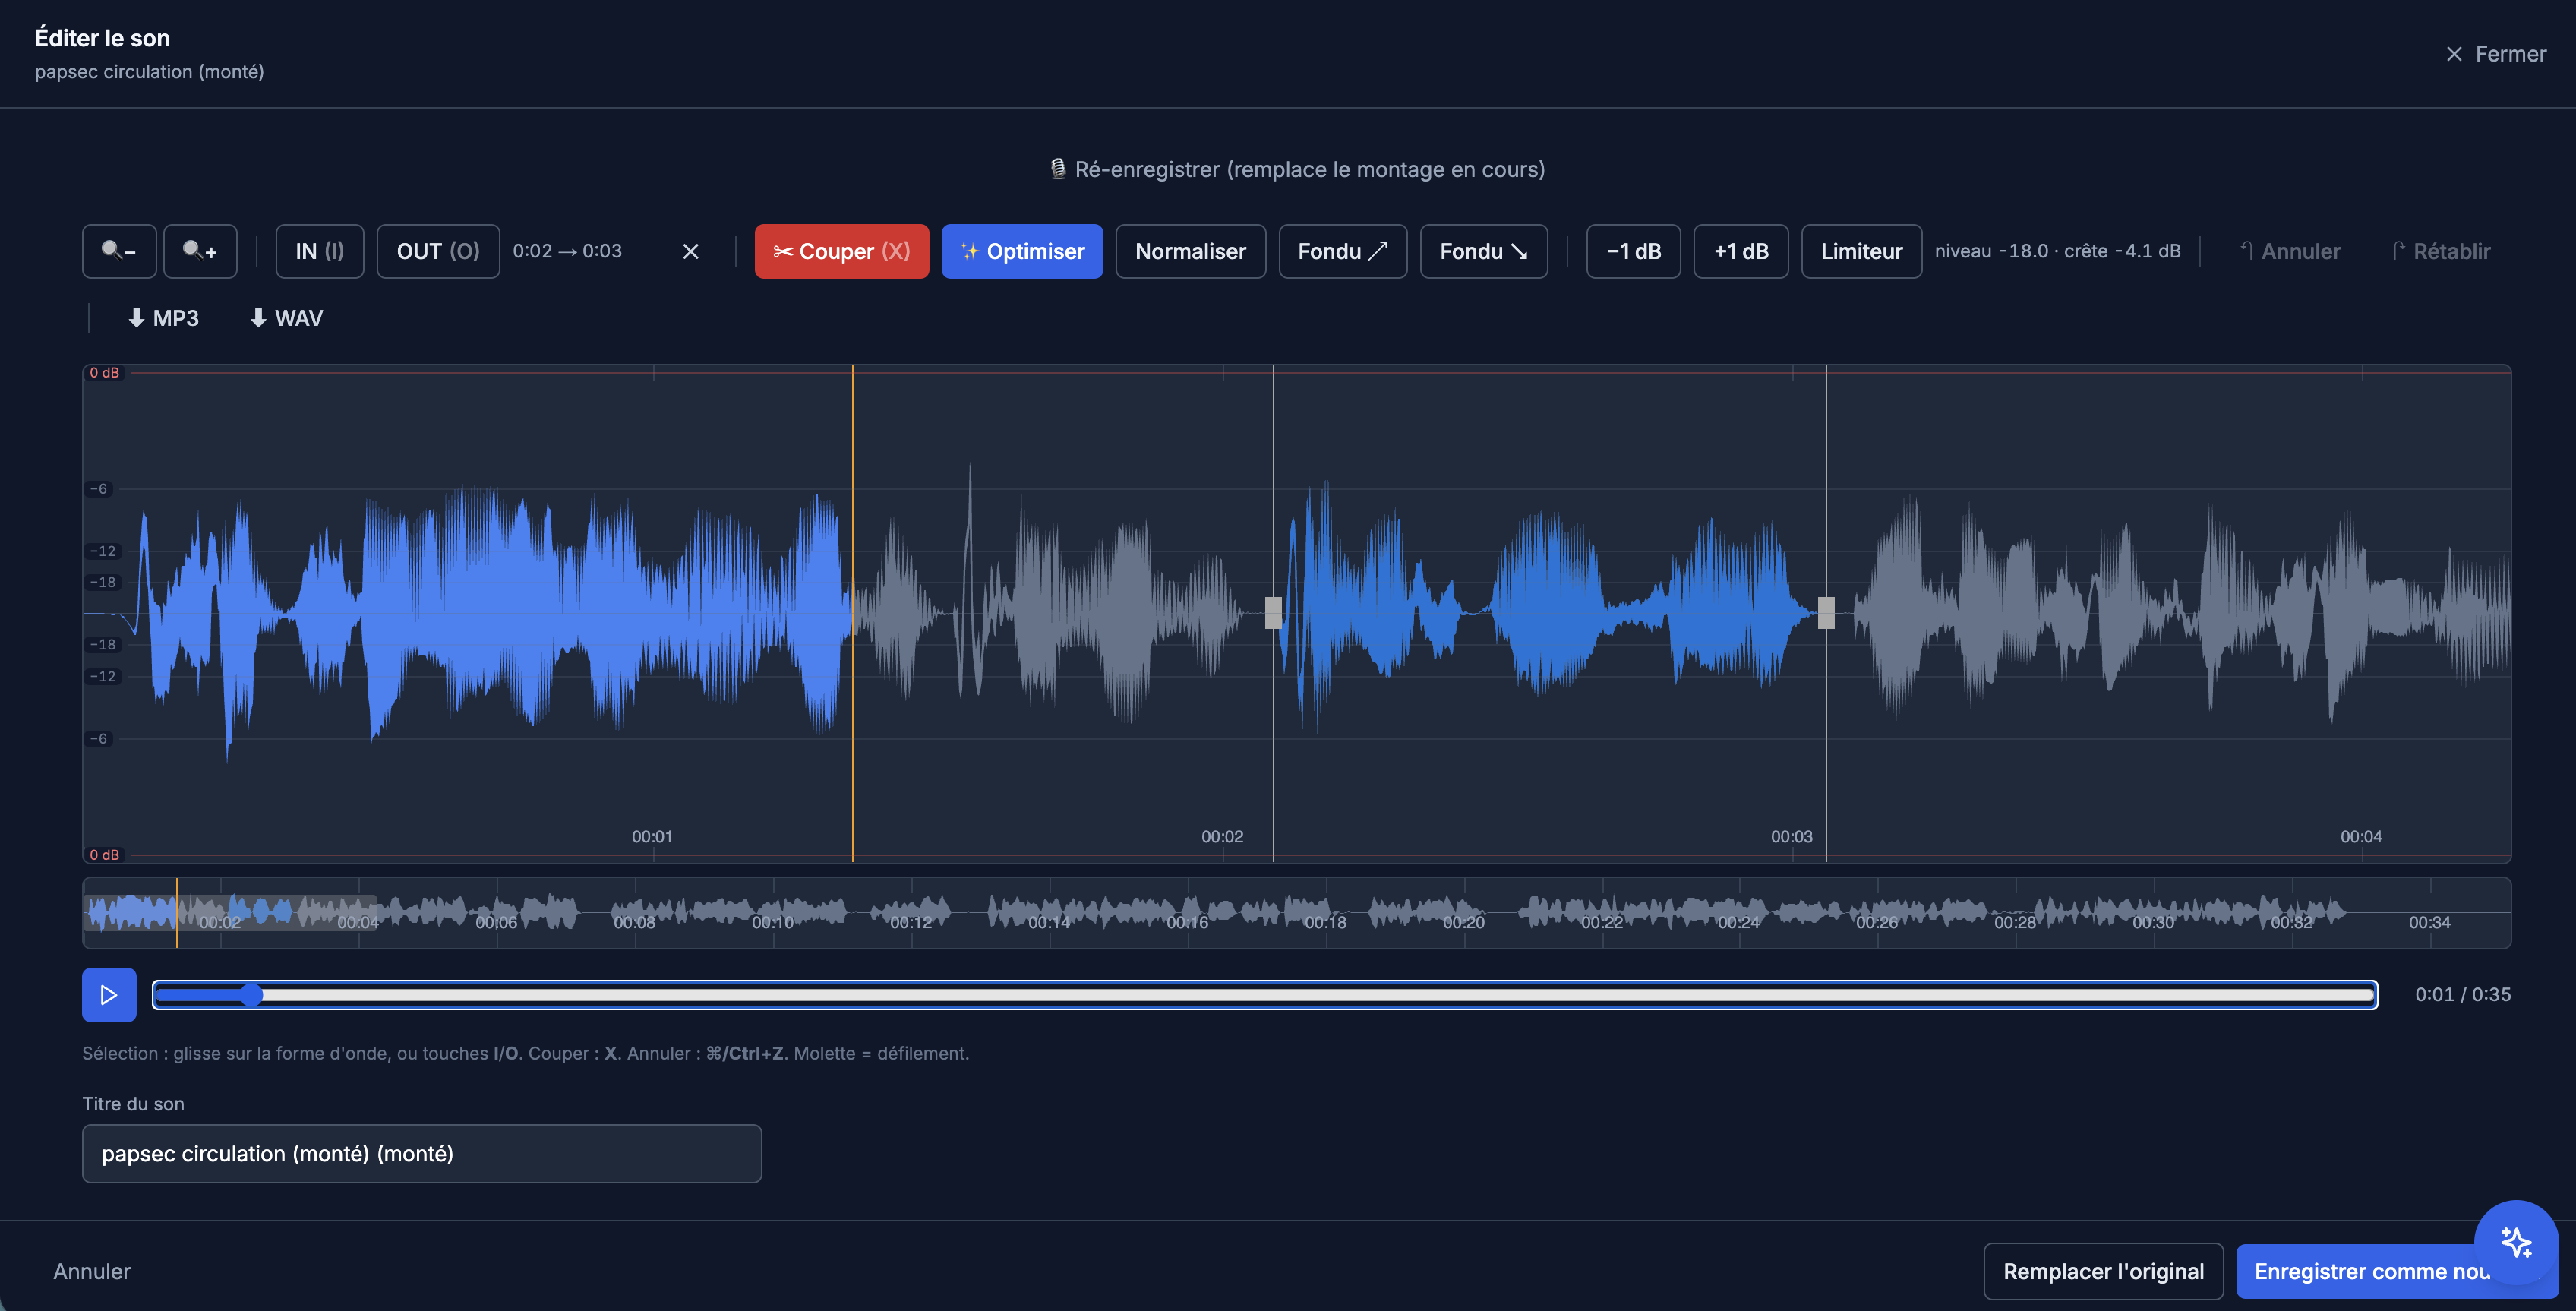
Task: Download the sound as WAV
Action: pos(286,318)
